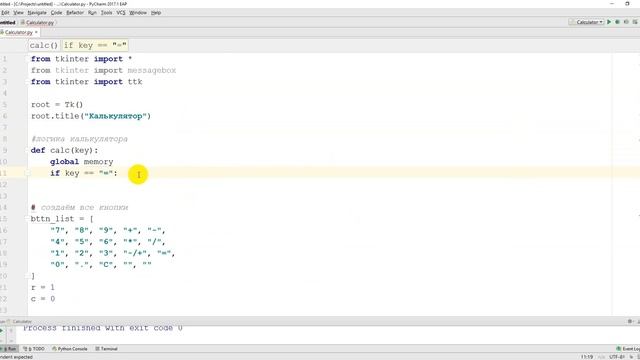Click the bttn_list closing-bracket fold marker on line 20
640x360 pixels.
tap(27, 276)
